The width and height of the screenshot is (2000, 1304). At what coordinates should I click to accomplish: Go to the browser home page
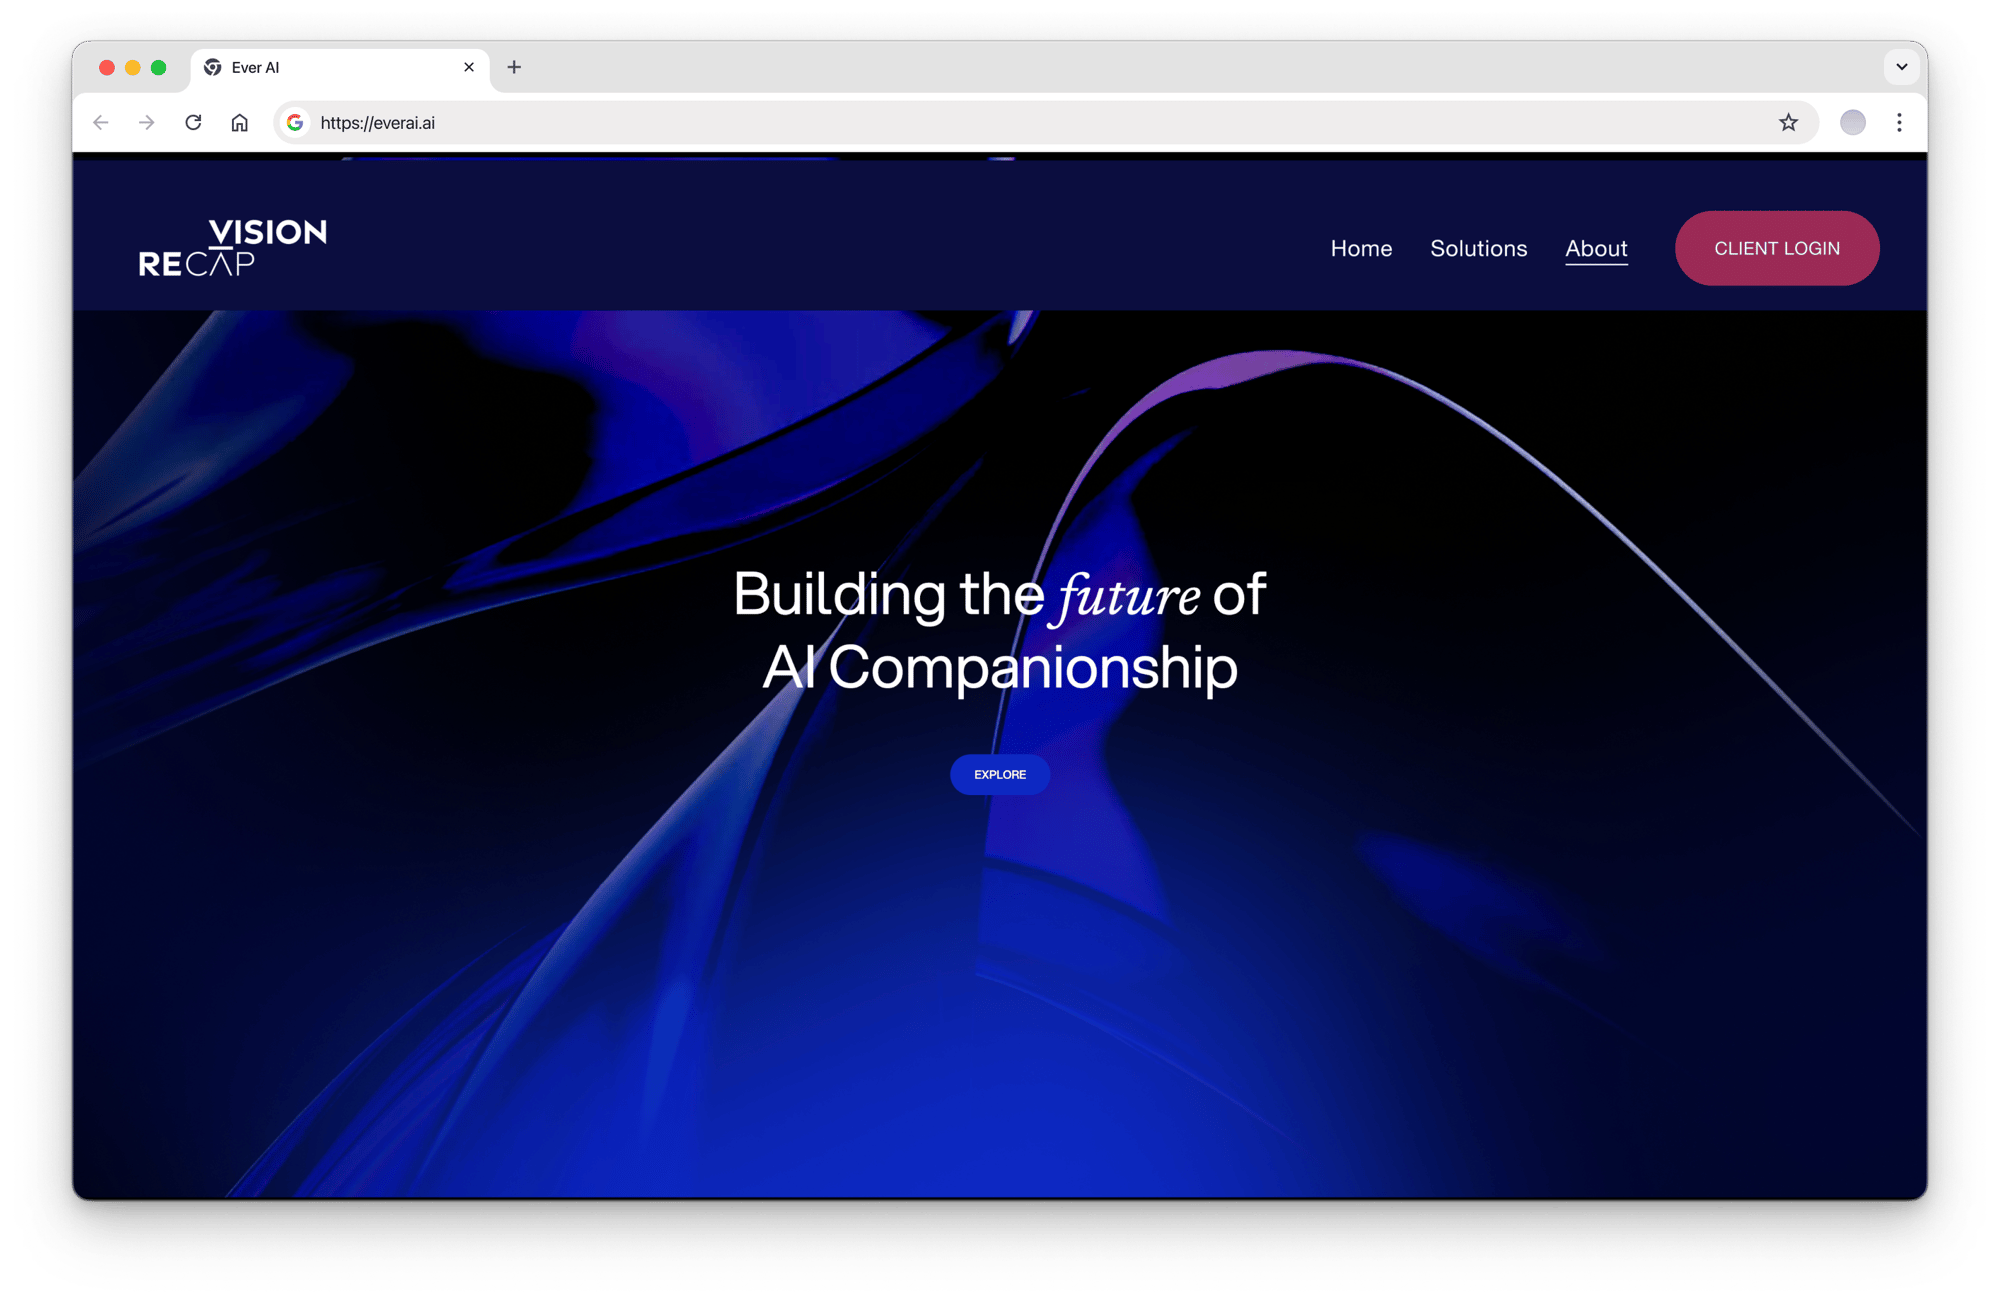[x=240, y=123]
